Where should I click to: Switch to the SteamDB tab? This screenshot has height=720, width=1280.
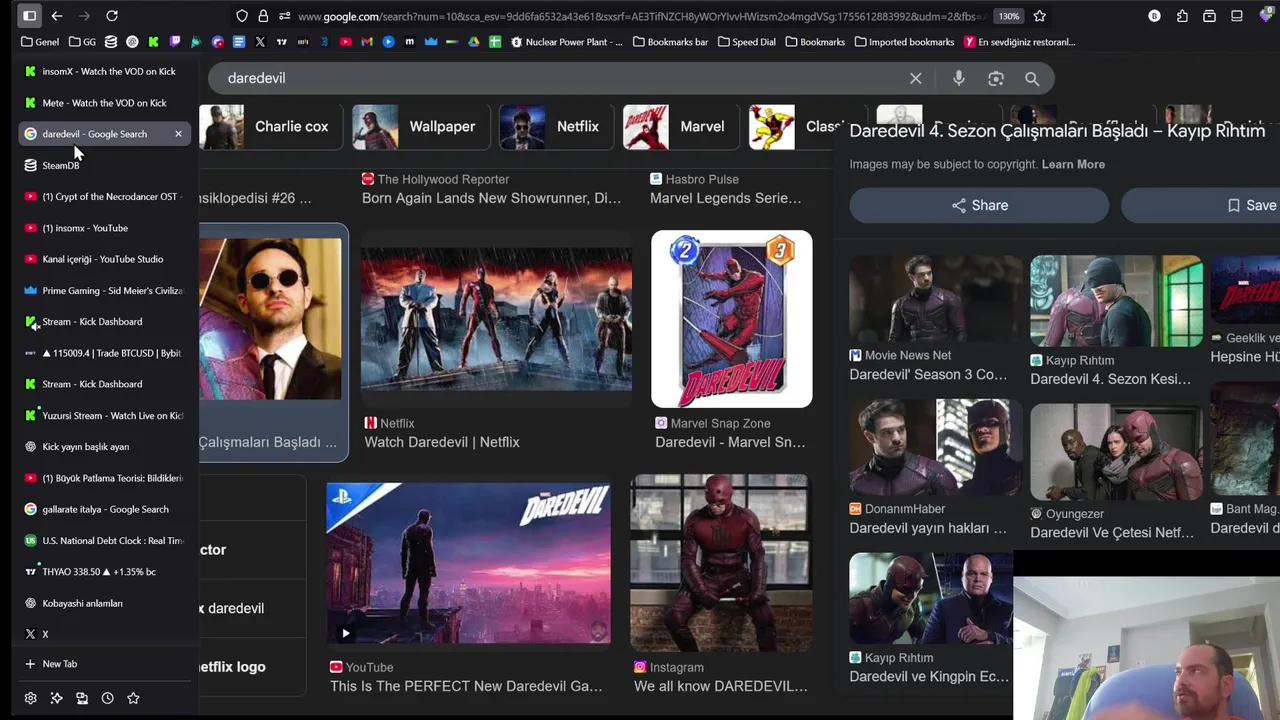[x=104, y=165]
